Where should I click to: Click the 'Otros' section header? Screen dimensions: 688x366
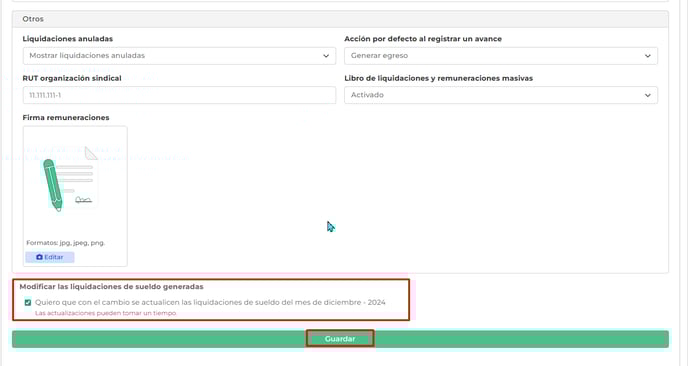[340, 19]
